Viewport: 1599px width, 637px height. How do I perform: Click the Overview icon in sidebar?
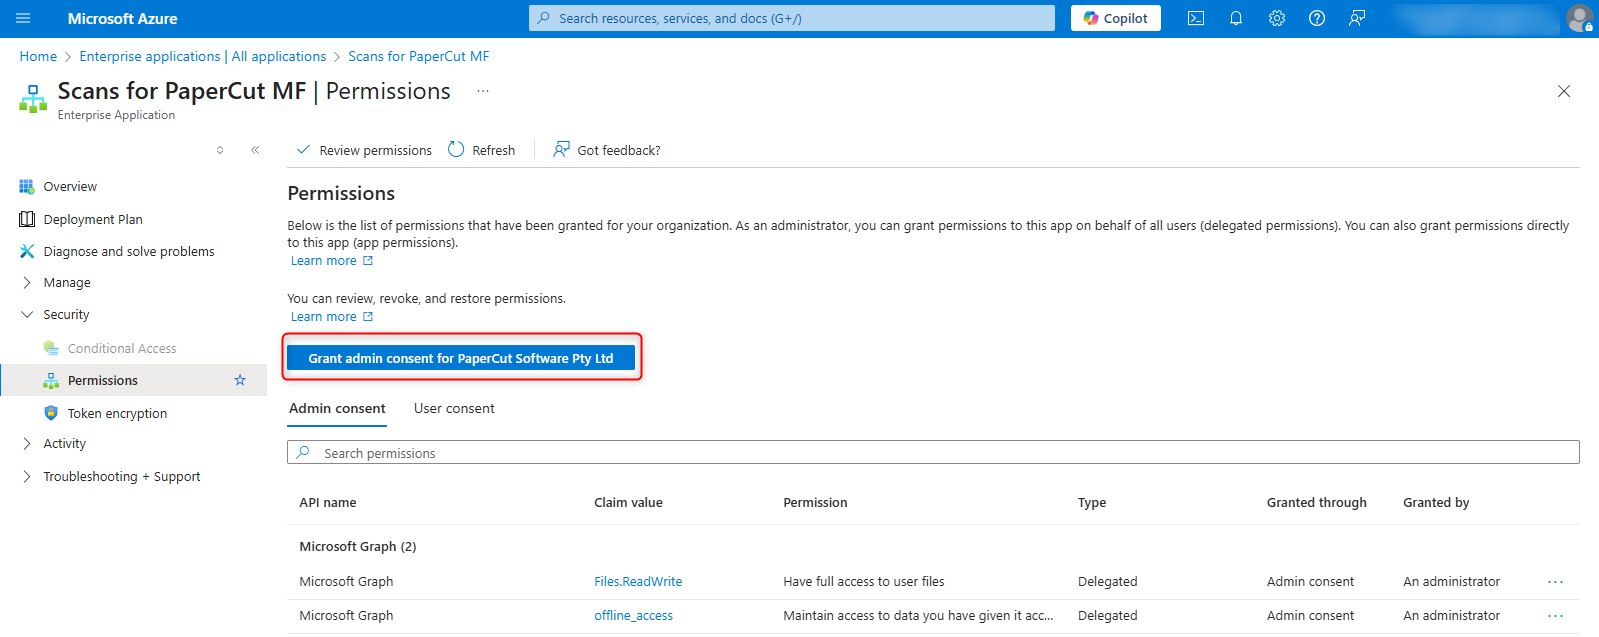[x=27, y=187]
